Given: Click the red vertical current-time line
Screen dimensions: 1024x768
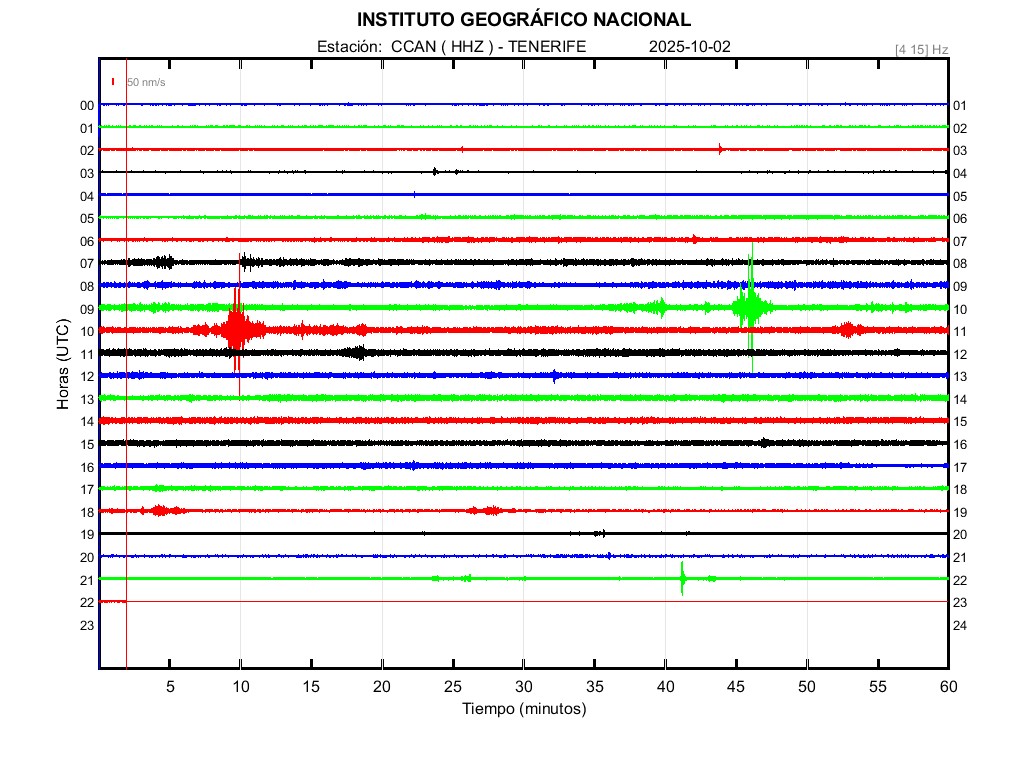Looking at the screenshot, I should 127,400.
